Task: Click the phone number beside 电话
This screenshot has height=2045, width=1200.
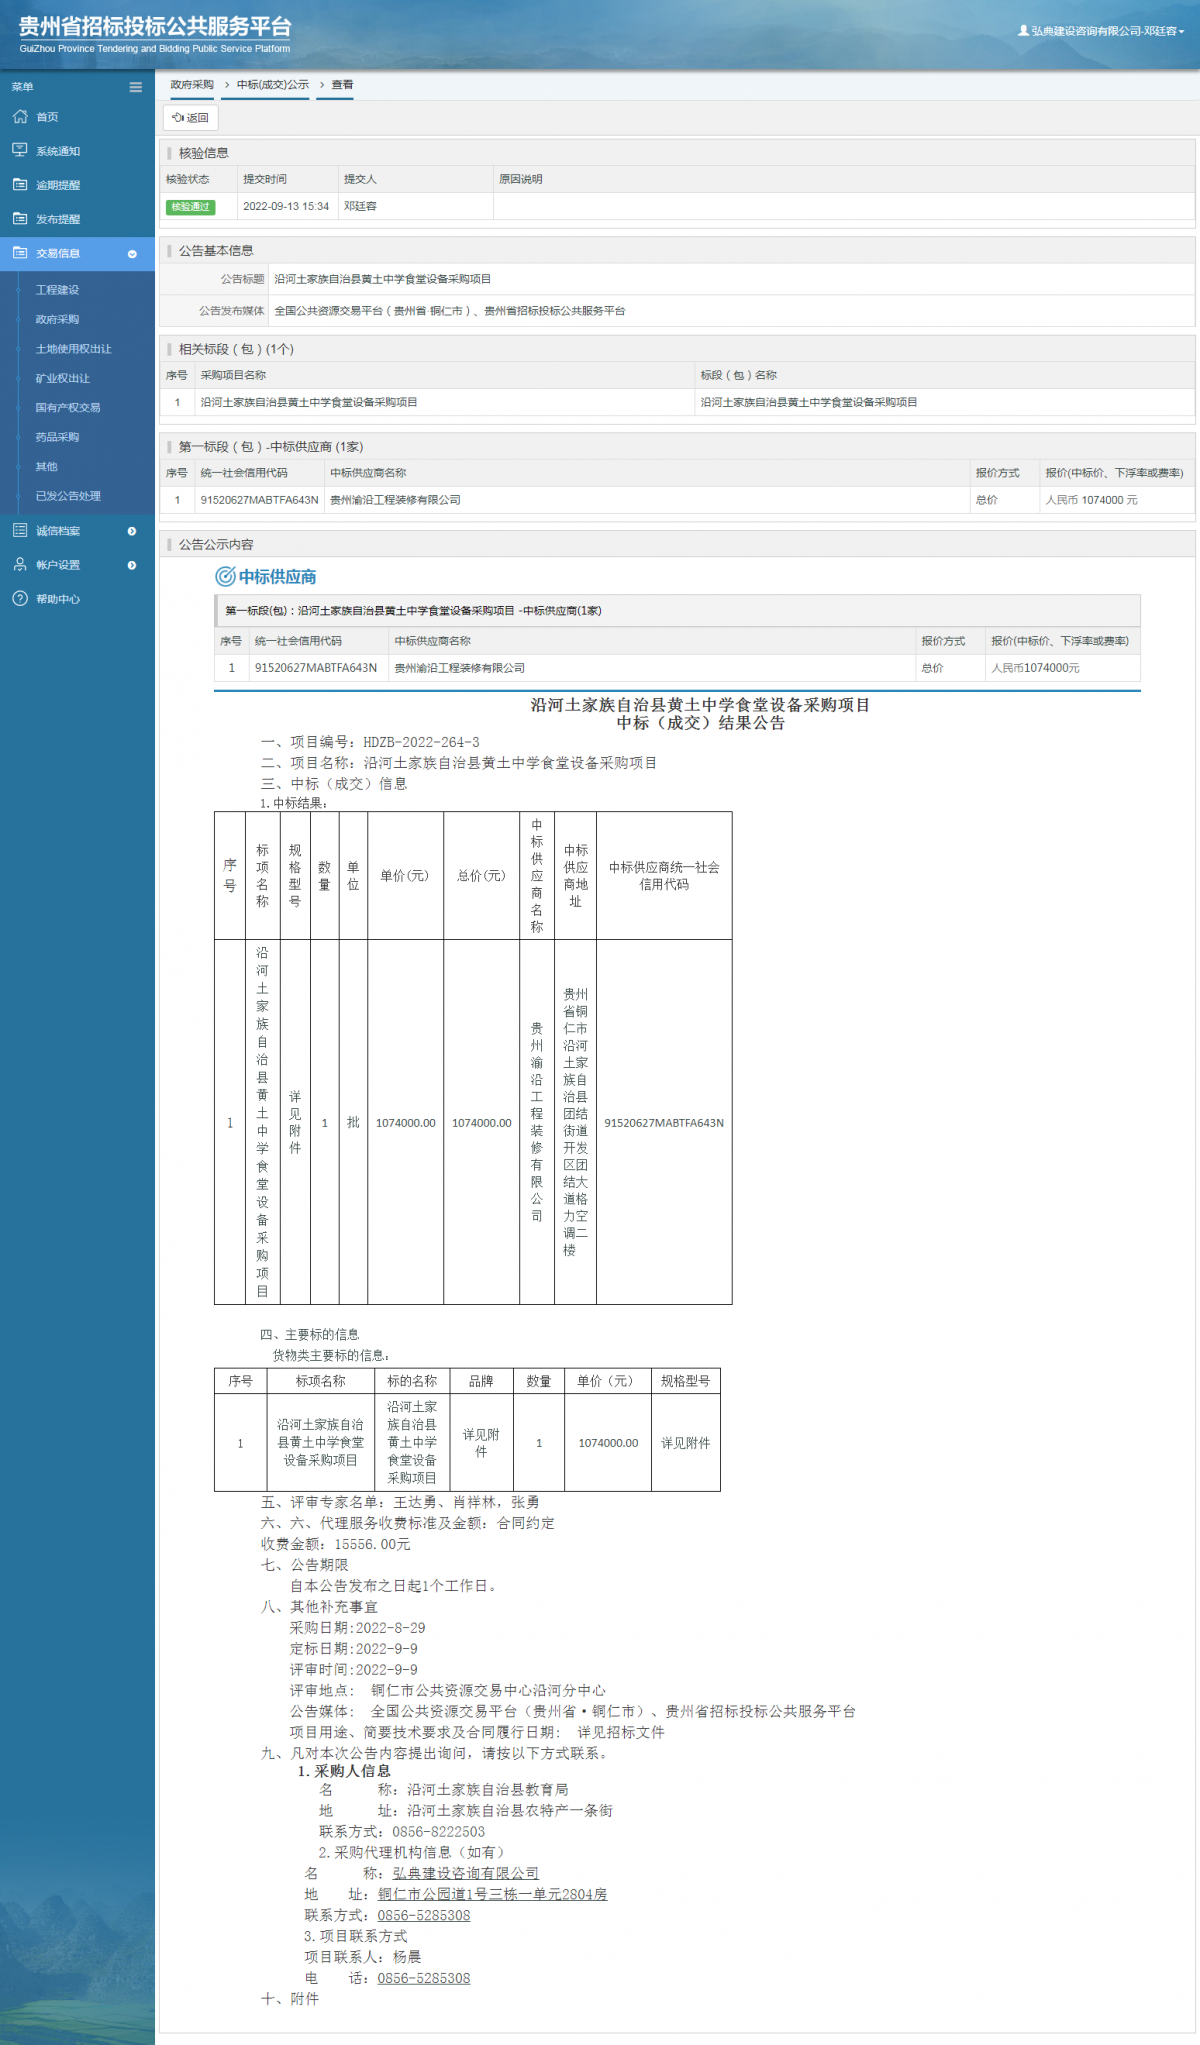Action: coord(424,1978)
